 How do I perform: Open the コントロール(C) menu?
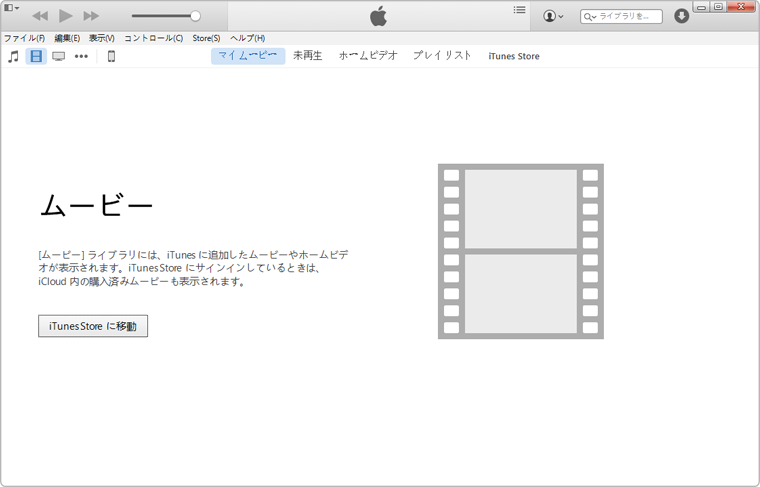154,38
